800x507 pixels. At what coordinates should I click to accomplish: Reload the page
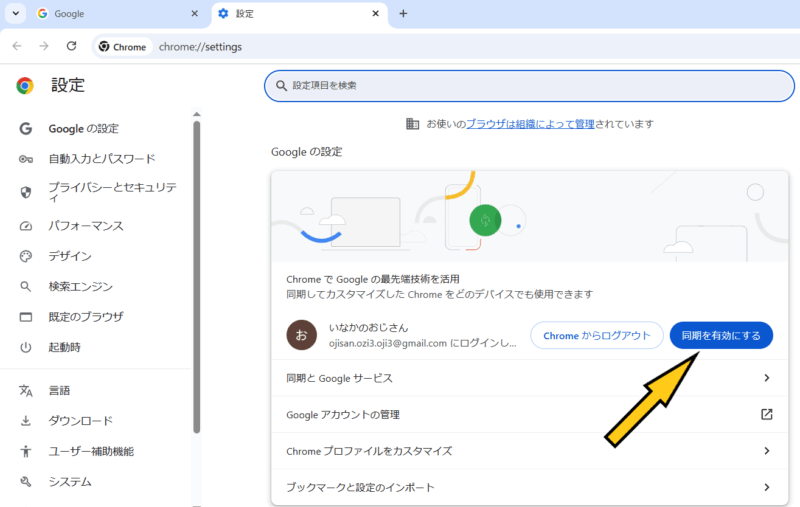pos(71,46)
